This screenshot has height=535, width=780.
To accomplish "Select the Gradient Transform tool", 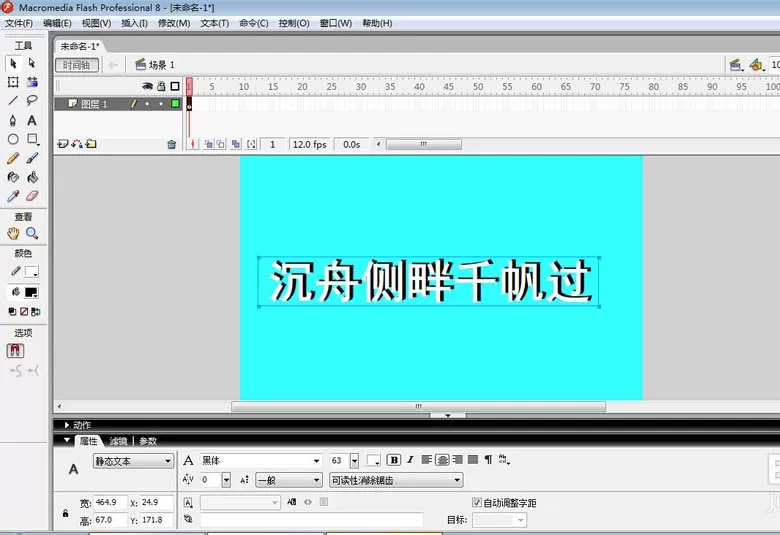I will pyautogui.click(x=32, y=82).
